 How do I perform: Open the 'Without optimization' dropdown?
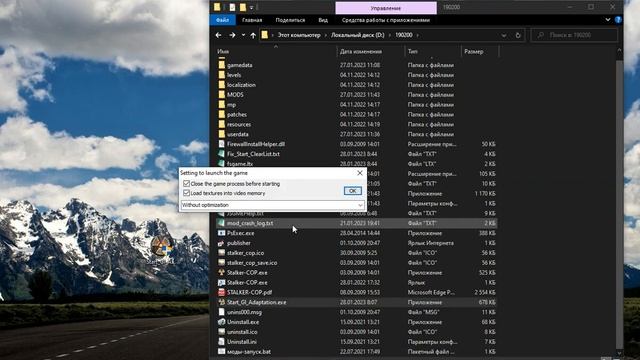[272, 205]
